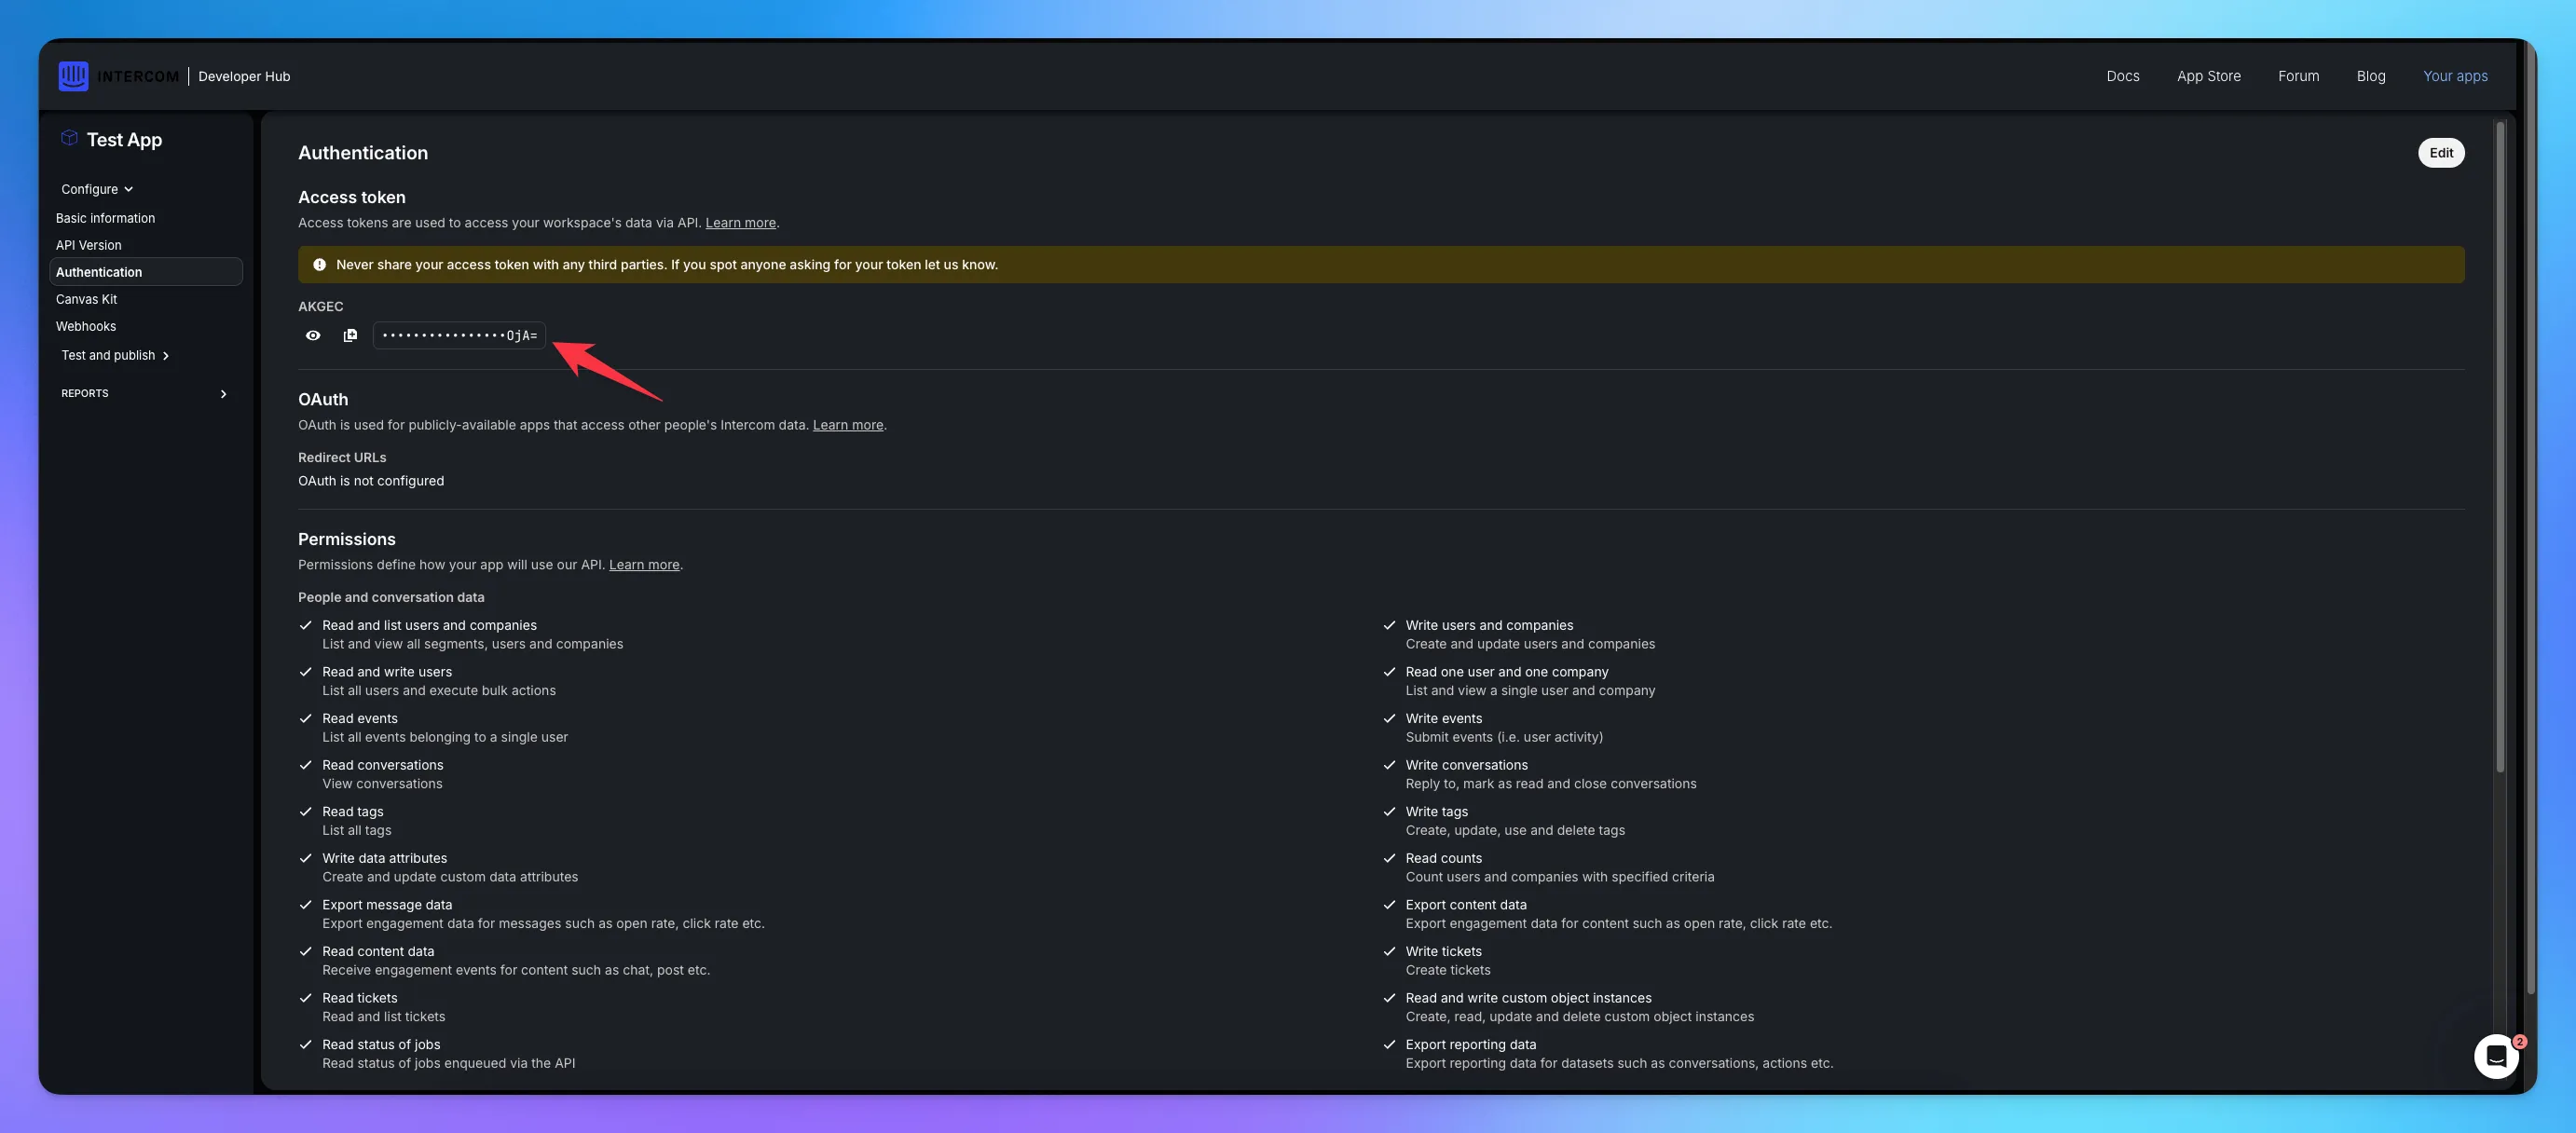Click the Developer Hub title
The height and width of the screenshot is (1133, 2576).
(x=244, y=76)
